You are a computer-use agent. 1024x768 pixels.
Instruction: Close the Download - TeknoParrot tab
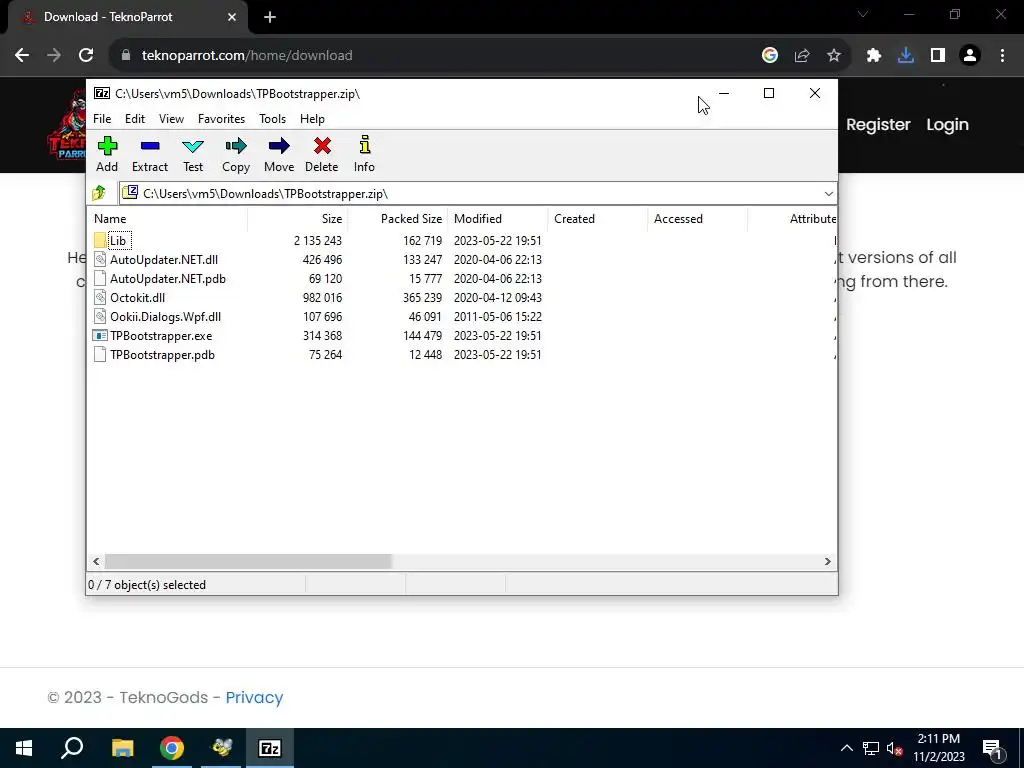[x=232, y=17]
